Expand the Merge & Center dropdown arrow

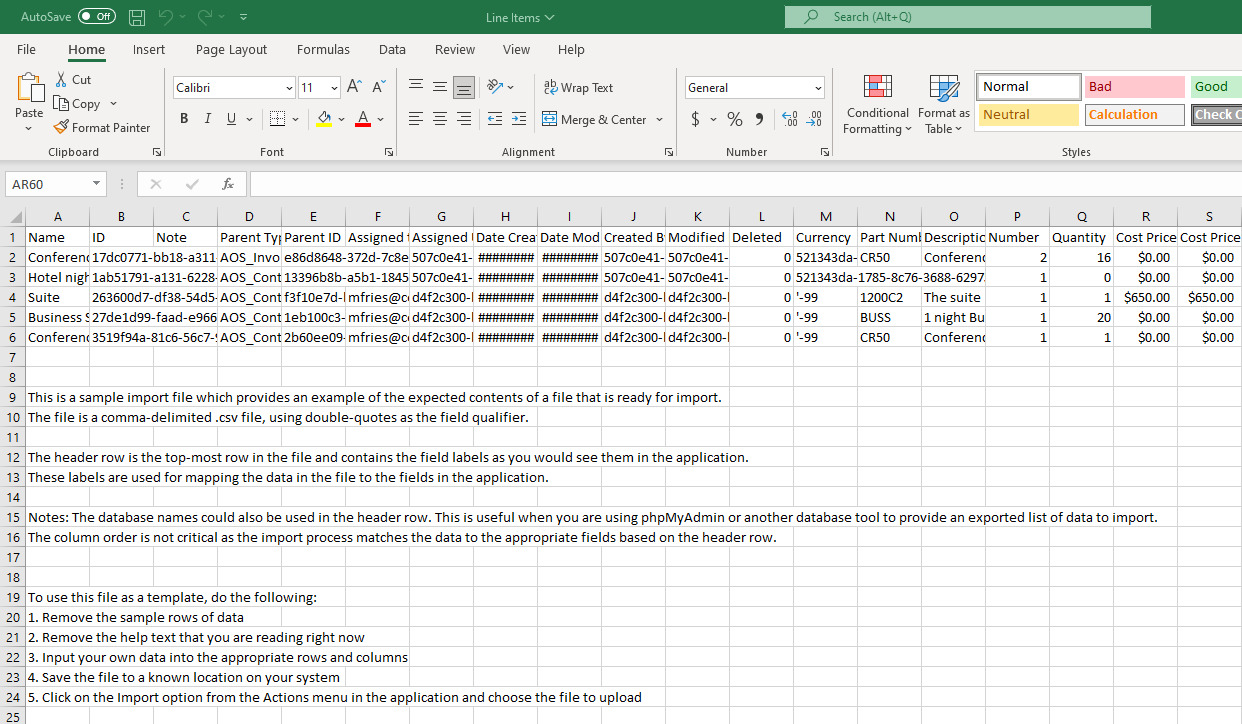click(x=659, y=119)
